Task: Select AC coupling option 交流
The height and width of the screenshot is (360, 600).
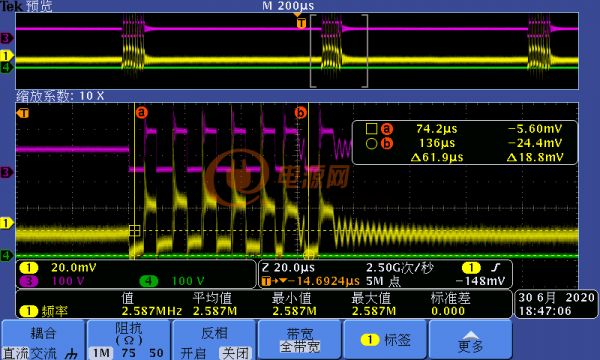Action: [43, 353]
